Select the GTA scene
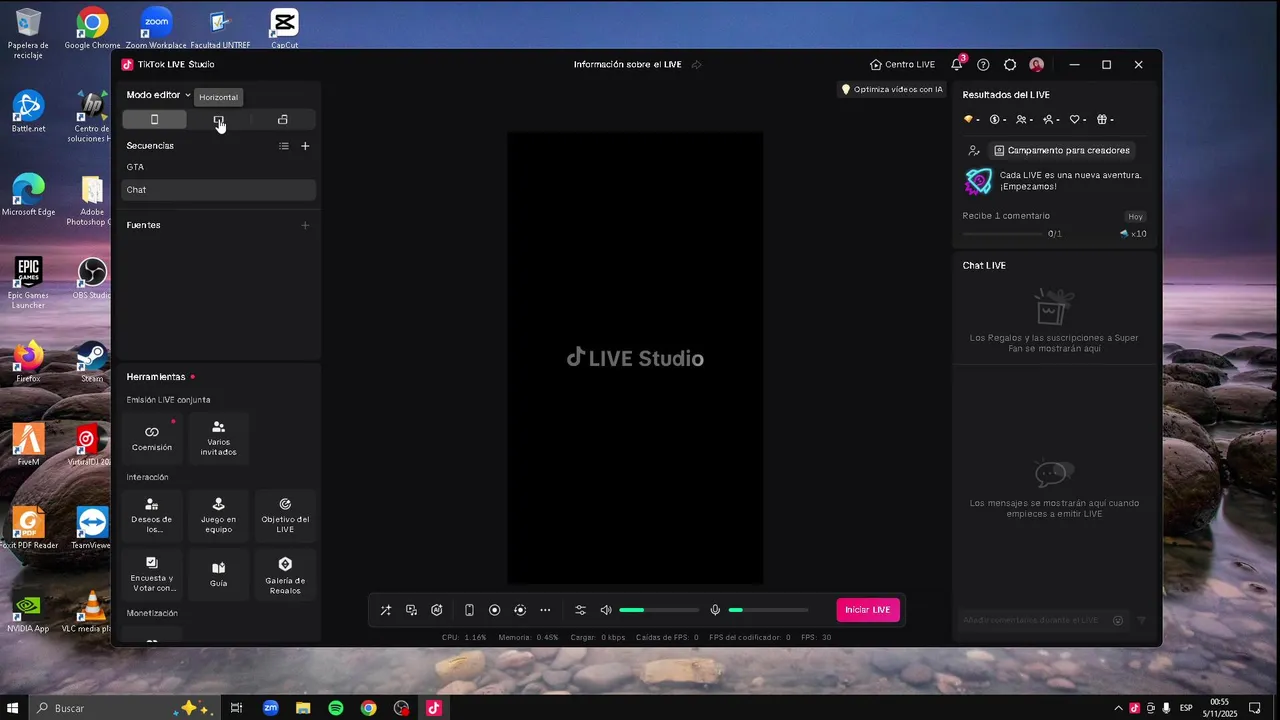This screenshot has height=720, width=1280. pyautogui.click(x=218, y=167)
